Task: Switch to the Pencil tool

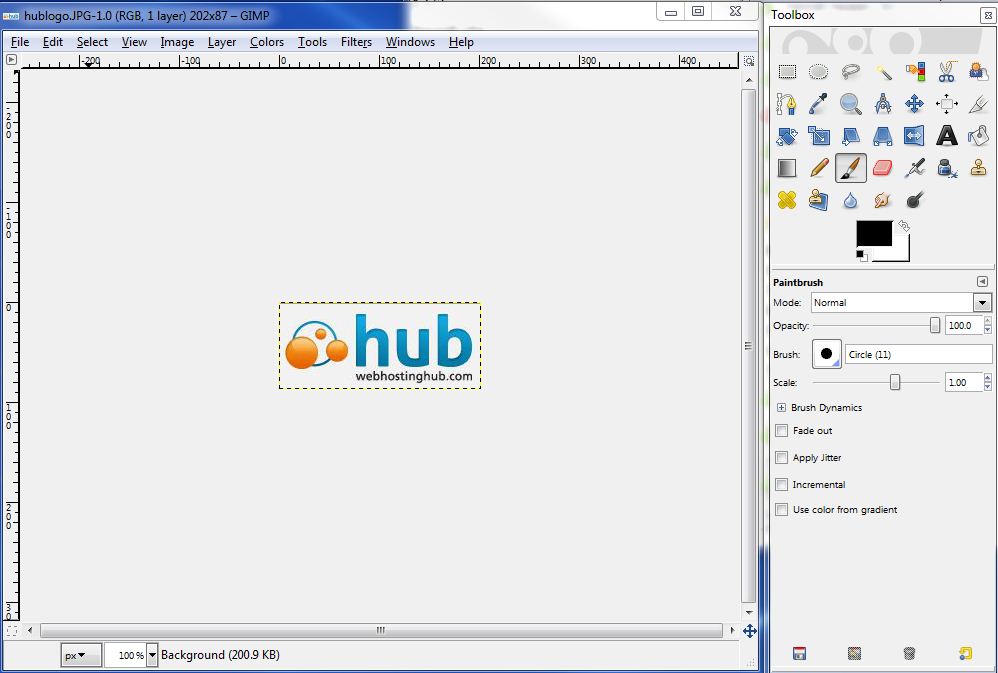Action: point(819,168)
